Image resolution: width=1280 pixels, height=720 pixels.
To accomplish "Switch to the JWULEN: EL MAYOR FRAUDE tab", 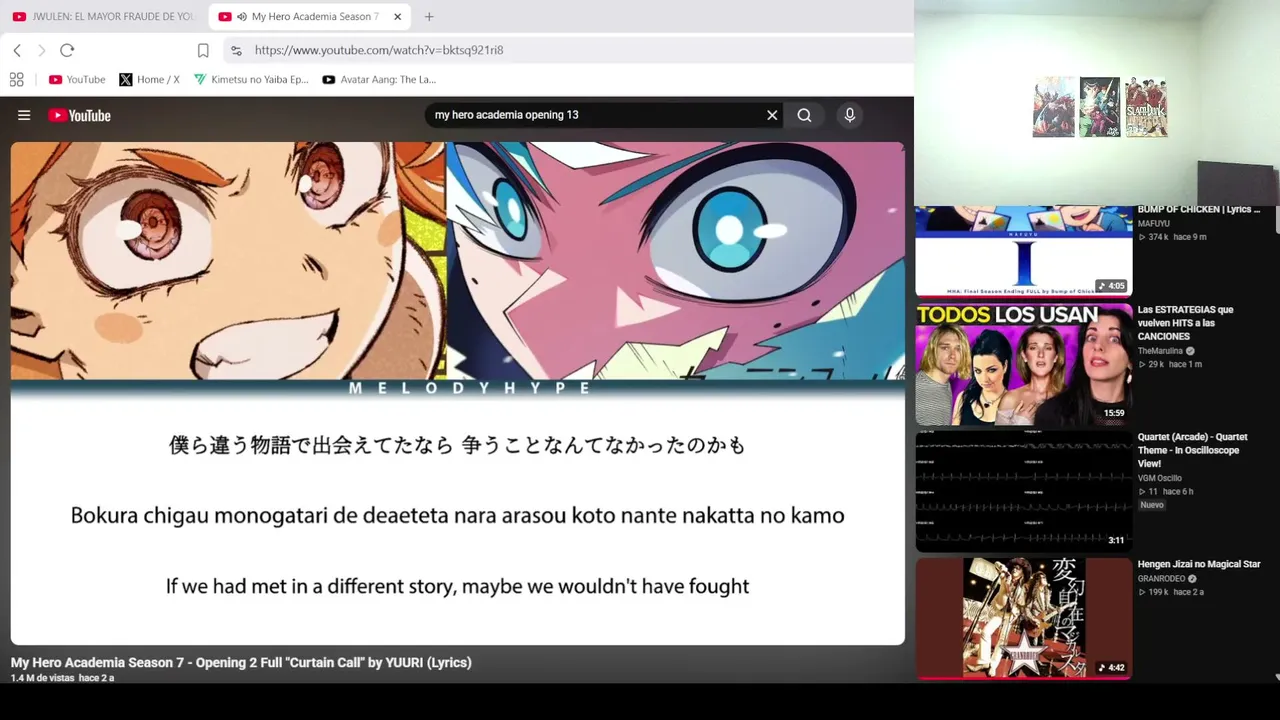I will pos(104,16).
